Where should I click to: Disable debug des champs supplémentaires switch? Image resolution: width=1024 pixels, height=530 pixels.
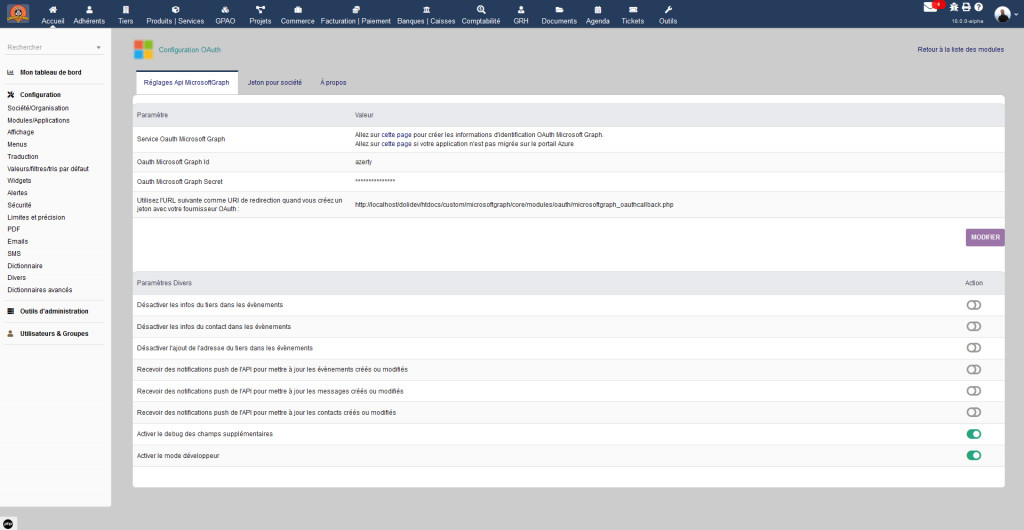(974, 434)
